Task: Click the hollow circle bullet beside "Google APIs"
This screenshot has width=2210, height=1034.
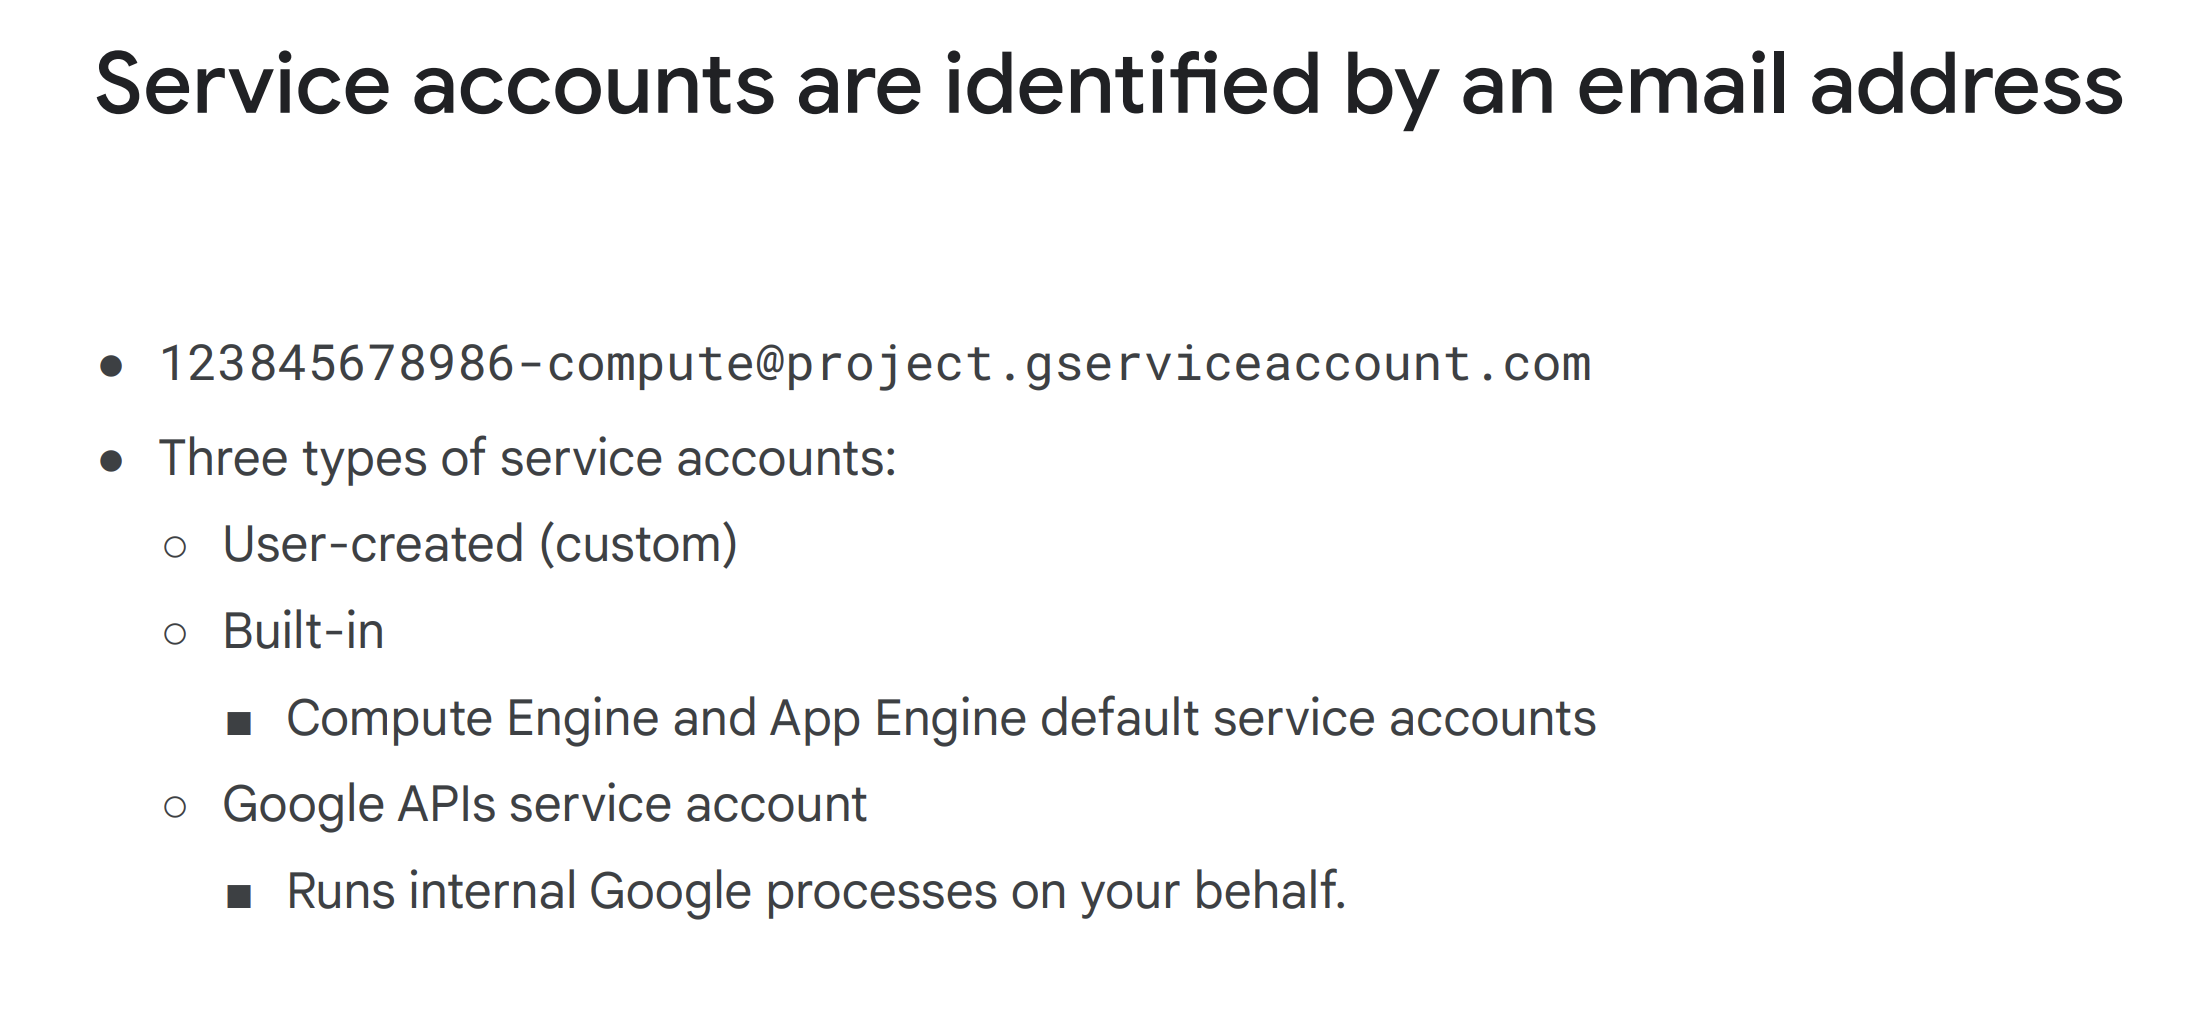Action: tap(175, 807)
